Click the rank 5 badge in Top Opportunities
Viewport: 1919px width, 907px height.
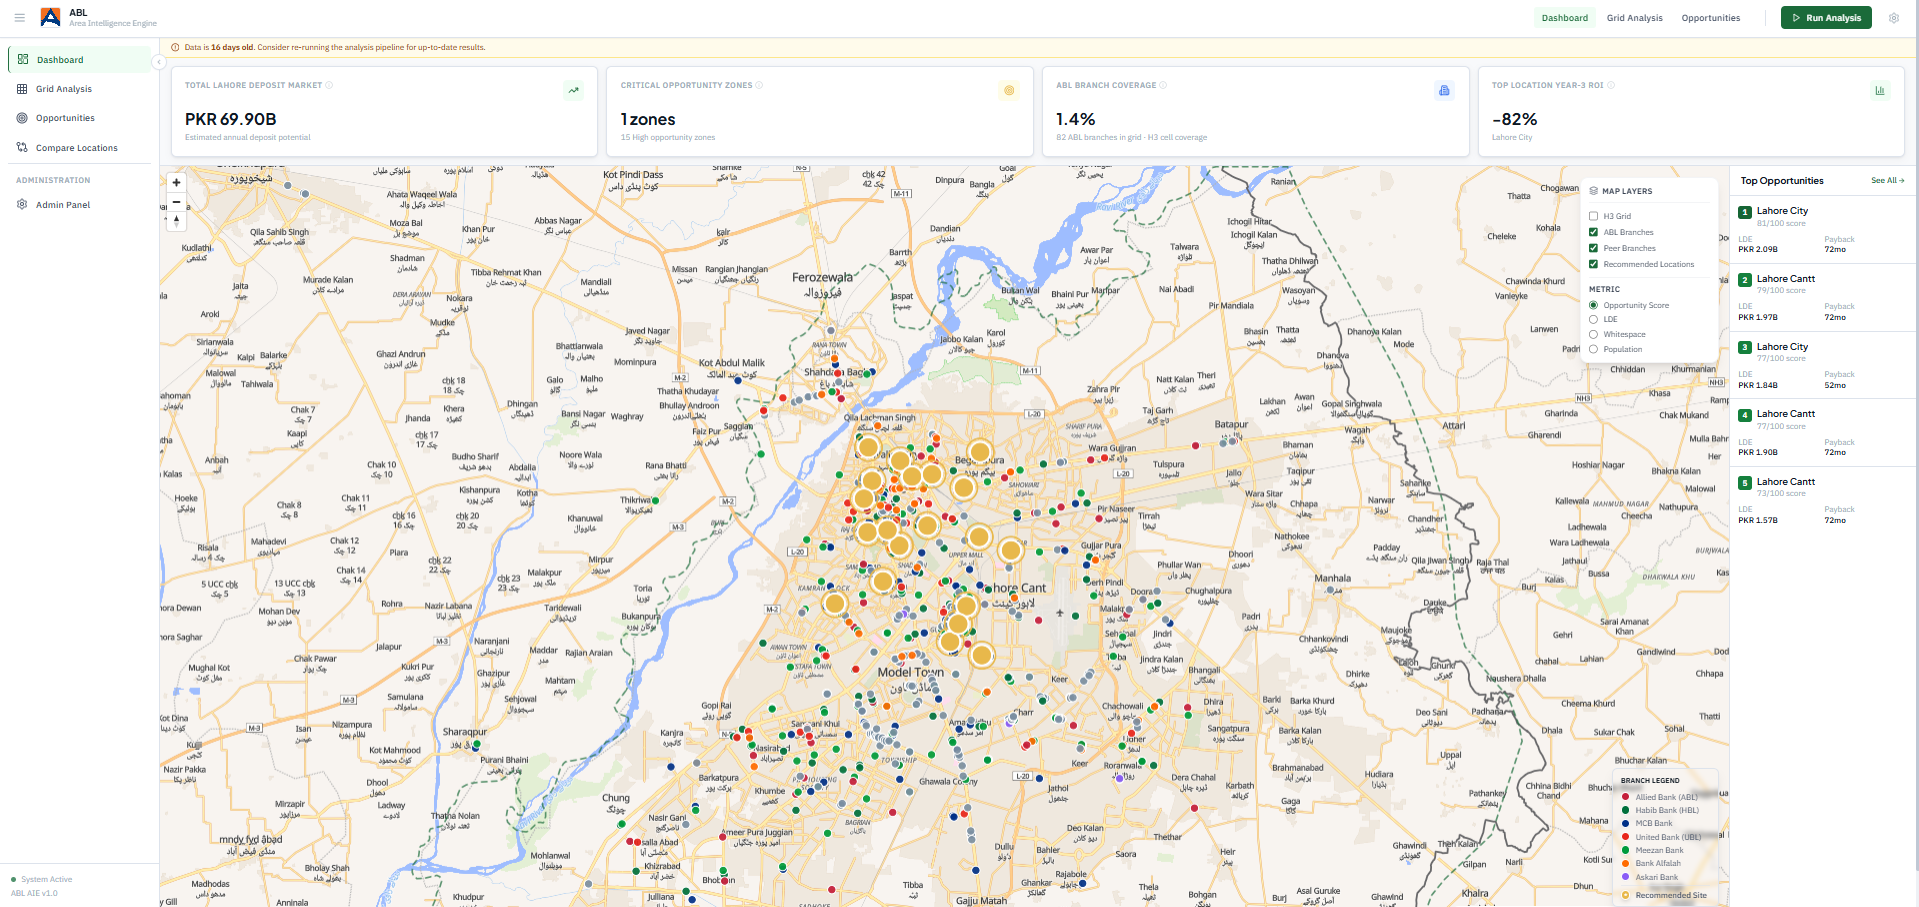[x=1745, y=483]
